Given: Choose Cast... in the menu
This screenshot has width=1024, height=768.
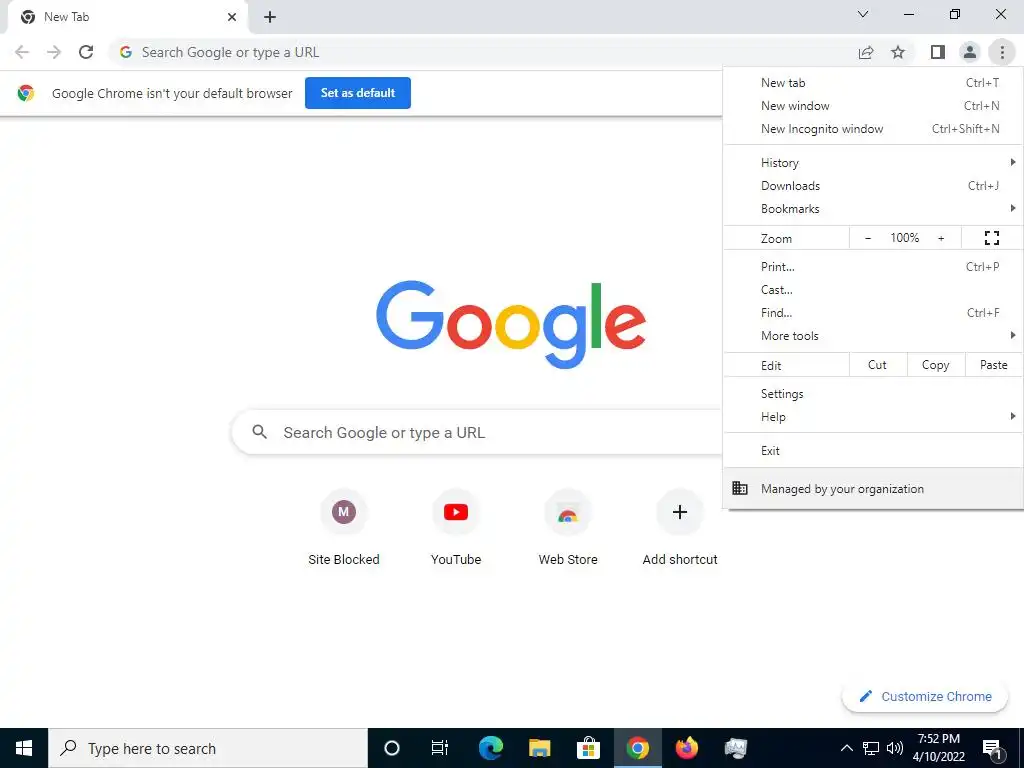Looking at the screenshot, I should coord(874,290).
